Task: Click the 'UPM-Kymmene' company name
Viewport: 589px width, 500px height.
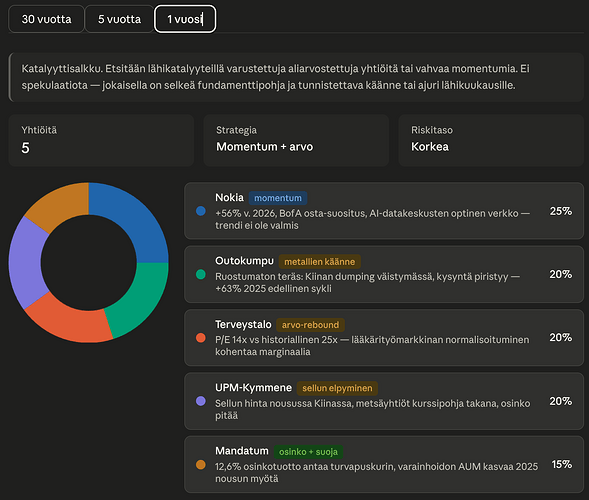Action: pyautogui.click(x=253, y=388)
